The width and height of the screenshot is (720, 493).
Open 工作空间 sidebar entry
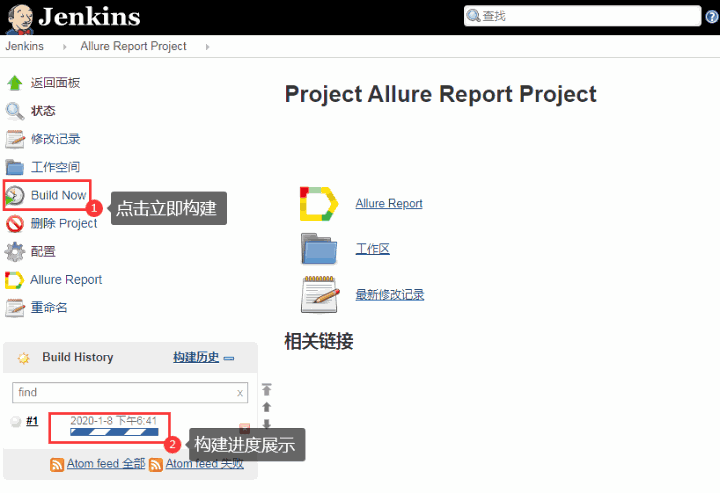point(56,167)
